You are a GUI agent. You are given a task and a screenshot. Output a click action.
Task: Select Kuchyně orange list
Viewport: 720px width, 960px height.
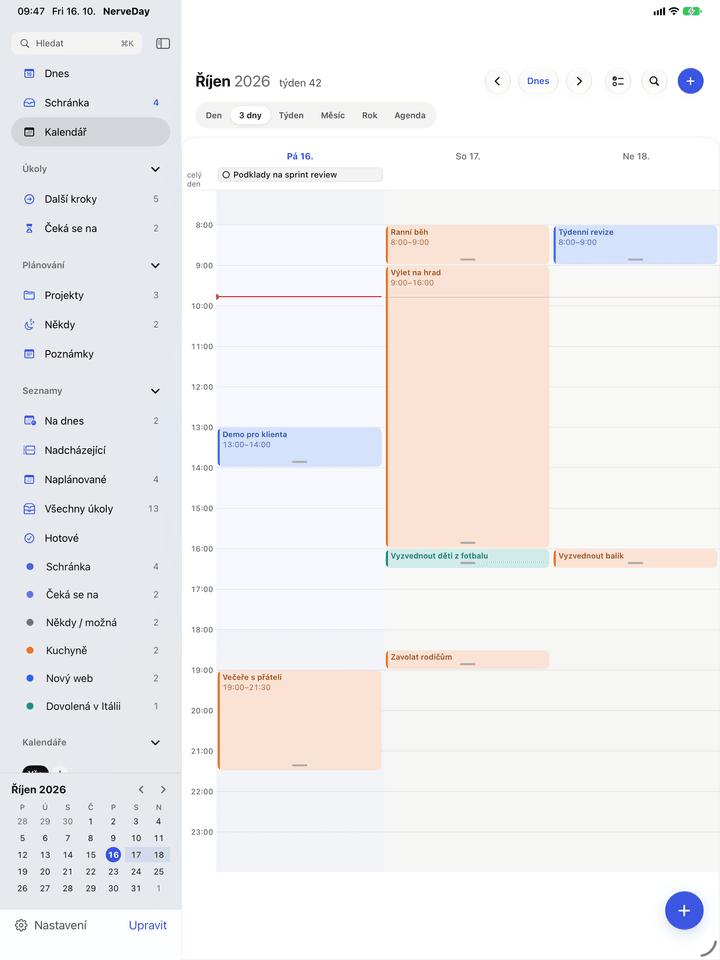point(91,650)
